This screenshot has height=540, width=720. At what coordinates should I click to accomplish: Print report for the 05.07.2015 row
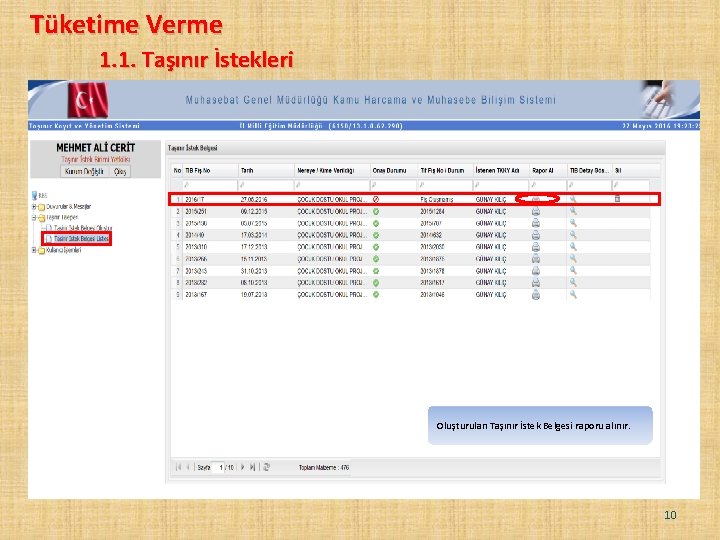coord(535,223)
